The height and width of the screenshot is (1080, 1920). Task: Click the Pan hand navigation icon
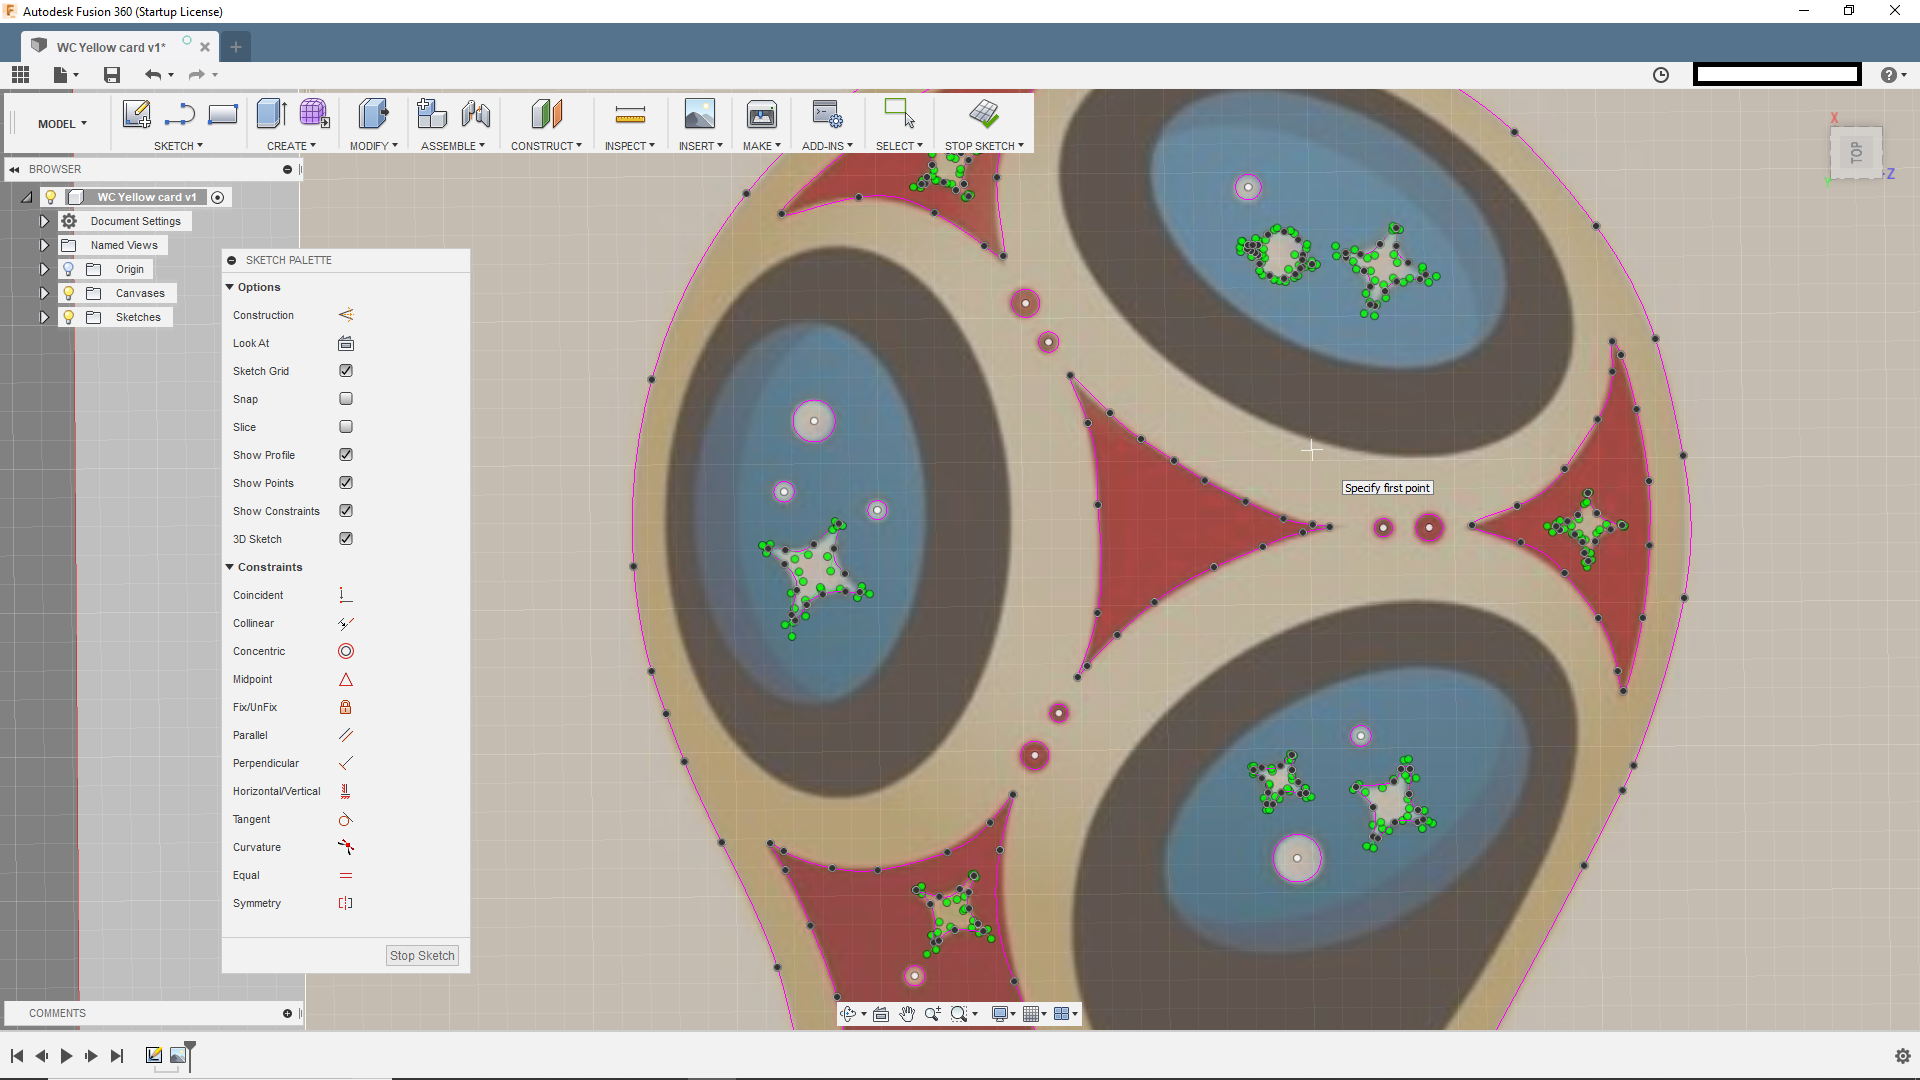pos(907,1014)
